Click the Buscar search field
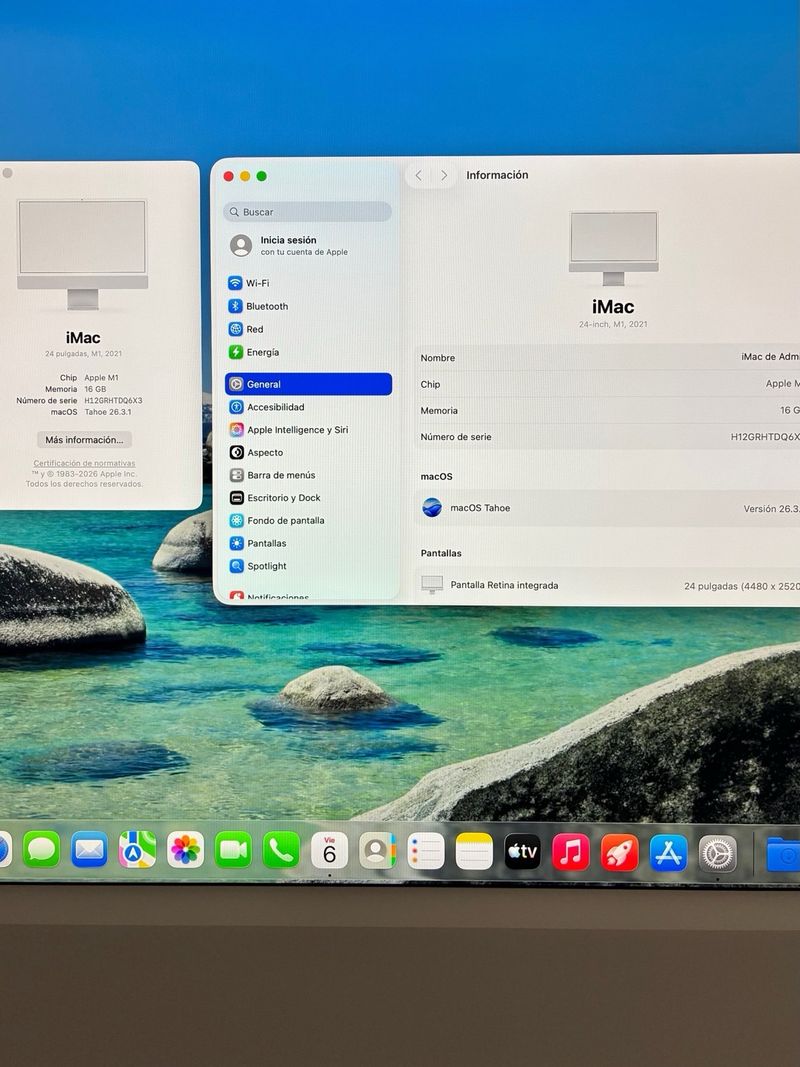 [x=307, y=212]
